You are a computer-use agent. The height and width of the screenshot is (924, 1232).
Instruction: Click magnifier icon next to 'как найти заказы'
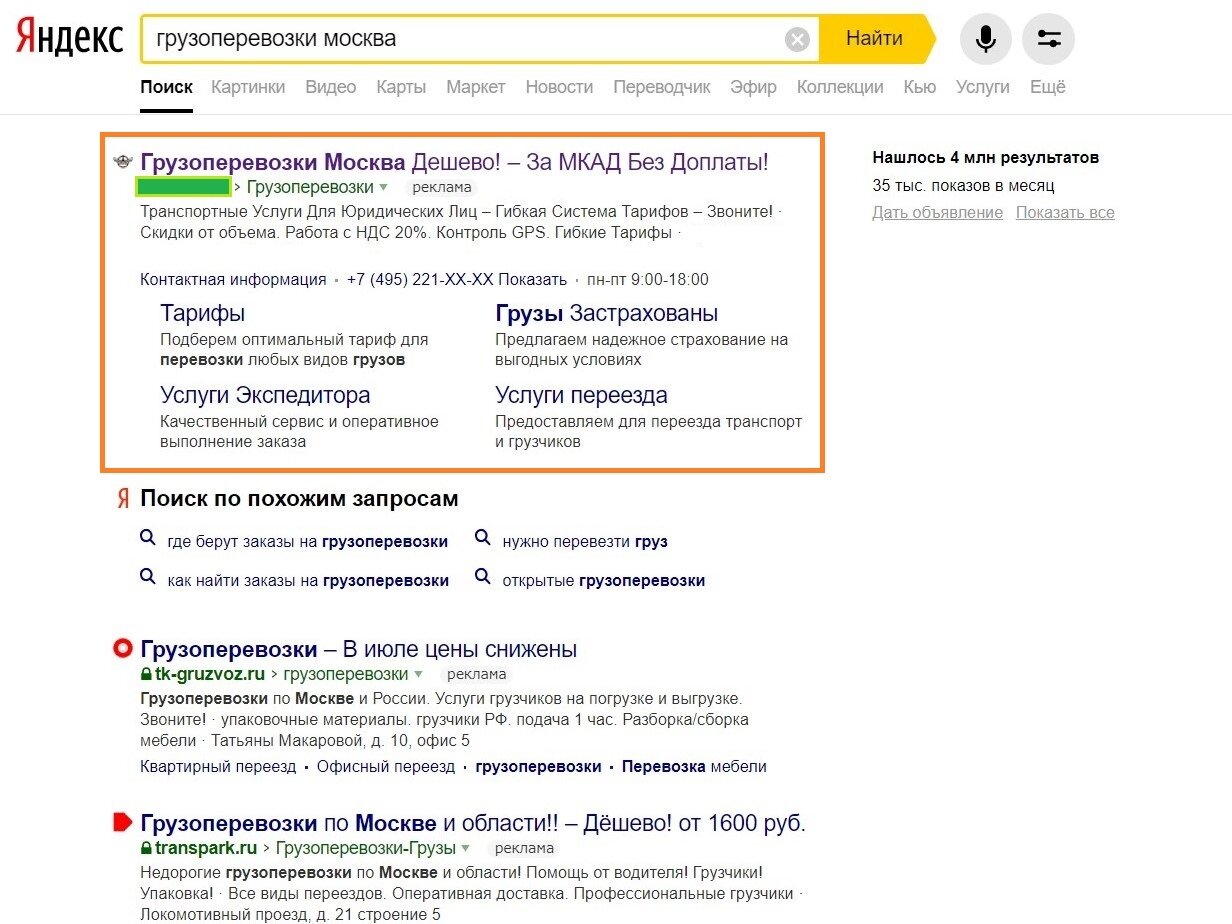click(148, 577)
